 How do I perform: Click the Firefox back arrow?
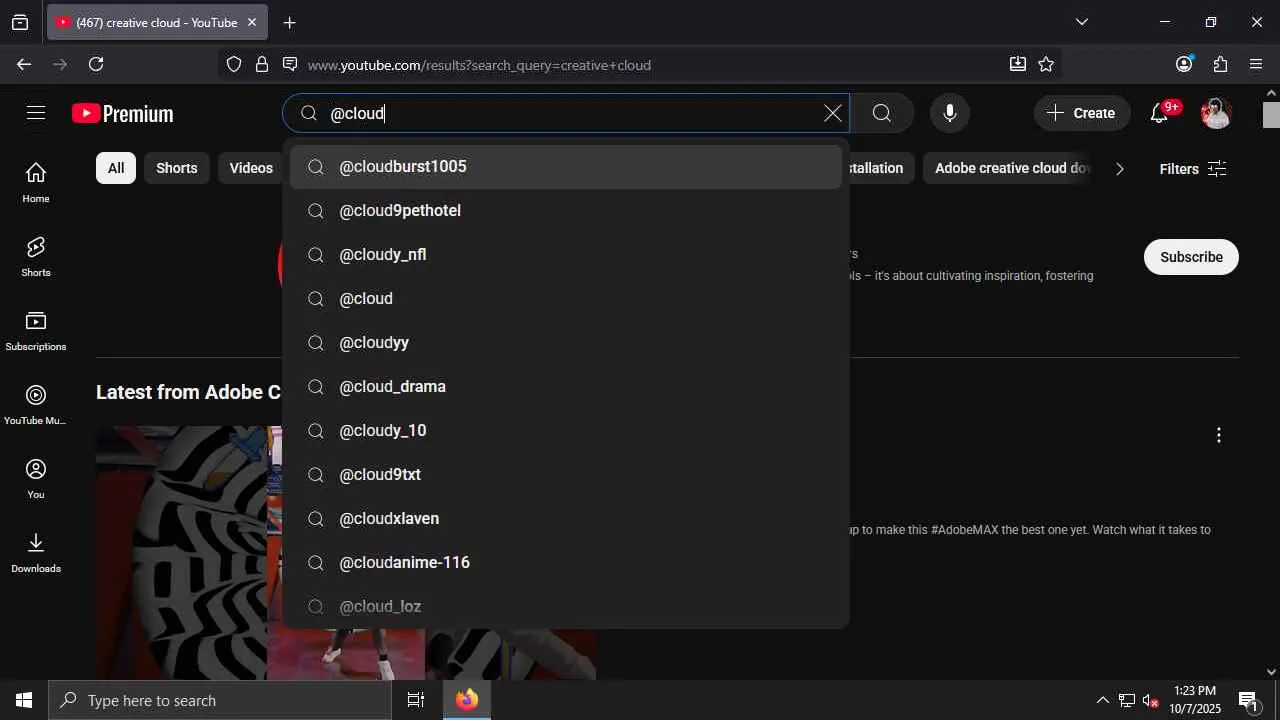pyautogui.click(x=24, y=64)
